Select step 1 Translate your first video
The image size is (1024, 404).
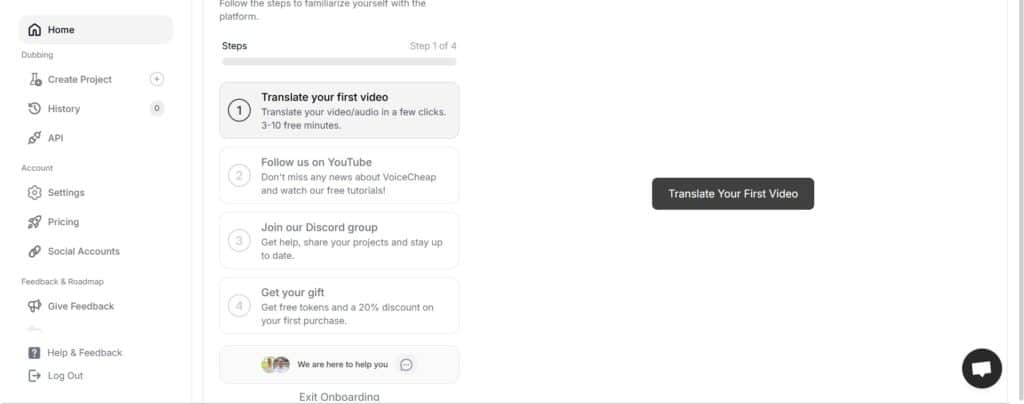point(339,110)
